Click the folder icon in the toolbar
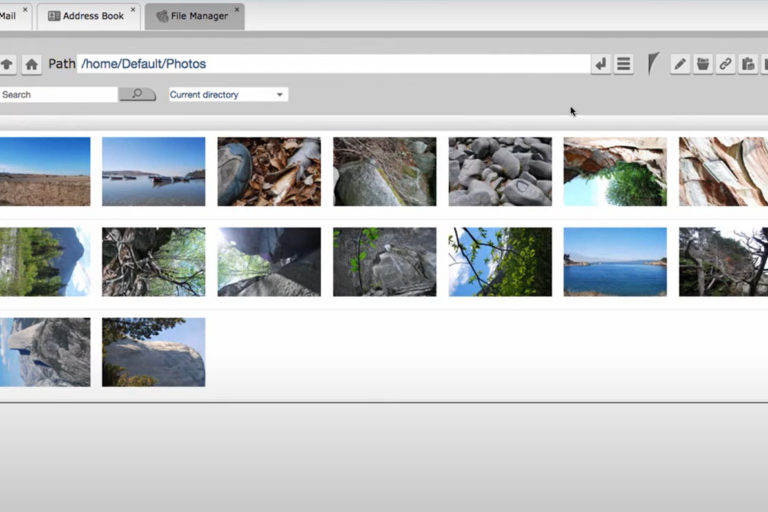768x512 pixels. (x=703, y=64)
